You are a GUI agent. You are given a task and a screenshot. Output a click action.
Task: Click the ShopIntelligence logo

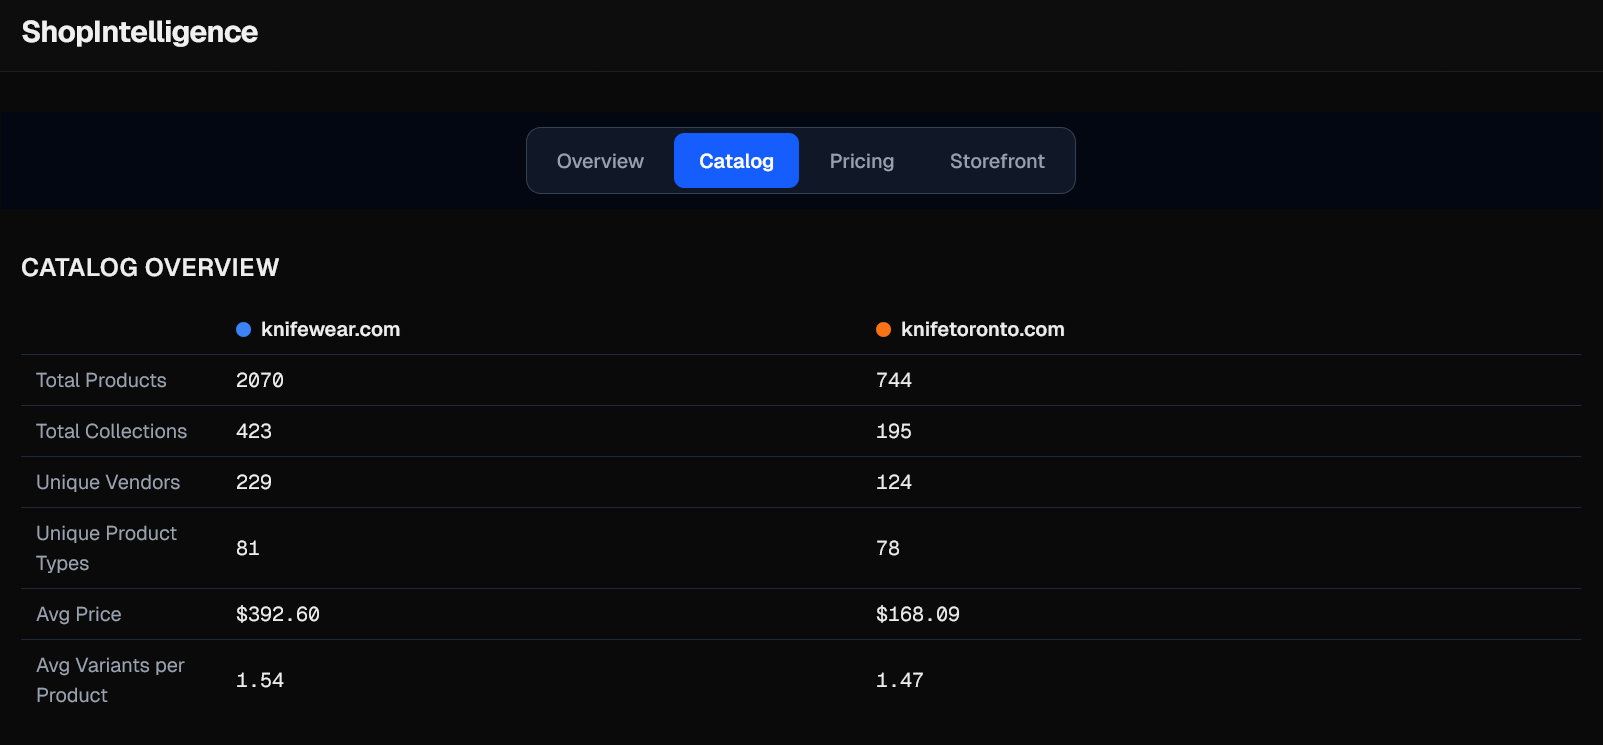(x=140, y=32)
